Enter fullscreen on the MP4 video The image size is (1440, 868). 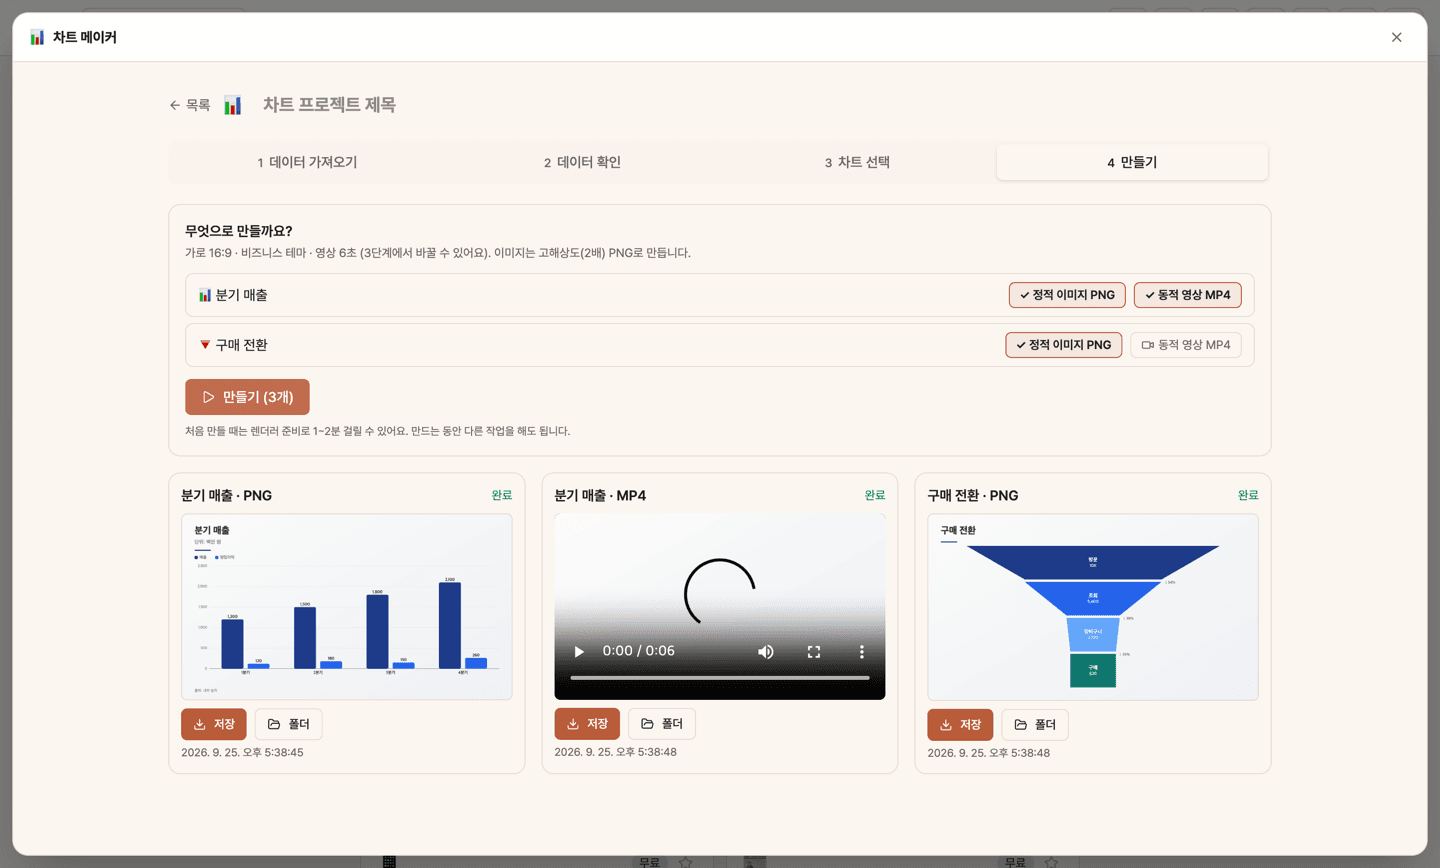814,651
